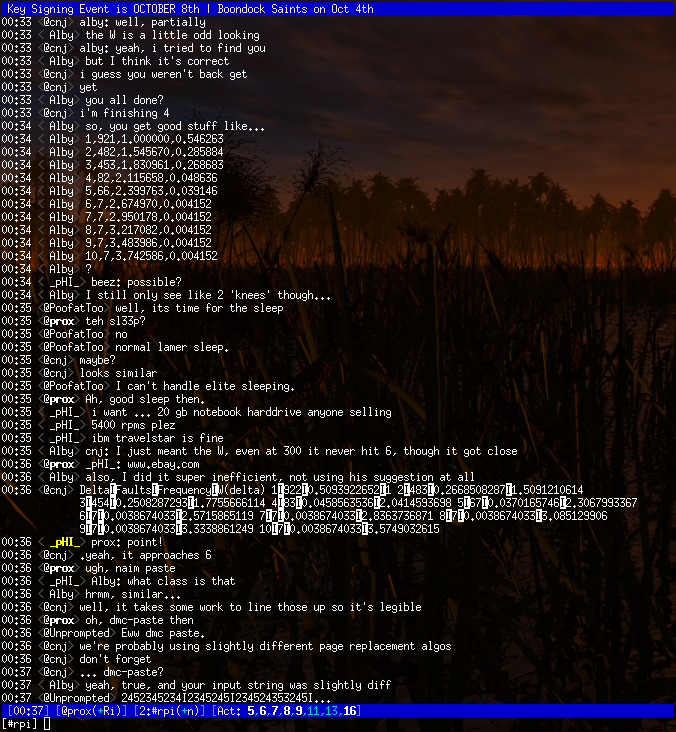Click data line '4,82,2.115658,0.048636'
Screen dimensions: 676x732
[x=151, y=178]
